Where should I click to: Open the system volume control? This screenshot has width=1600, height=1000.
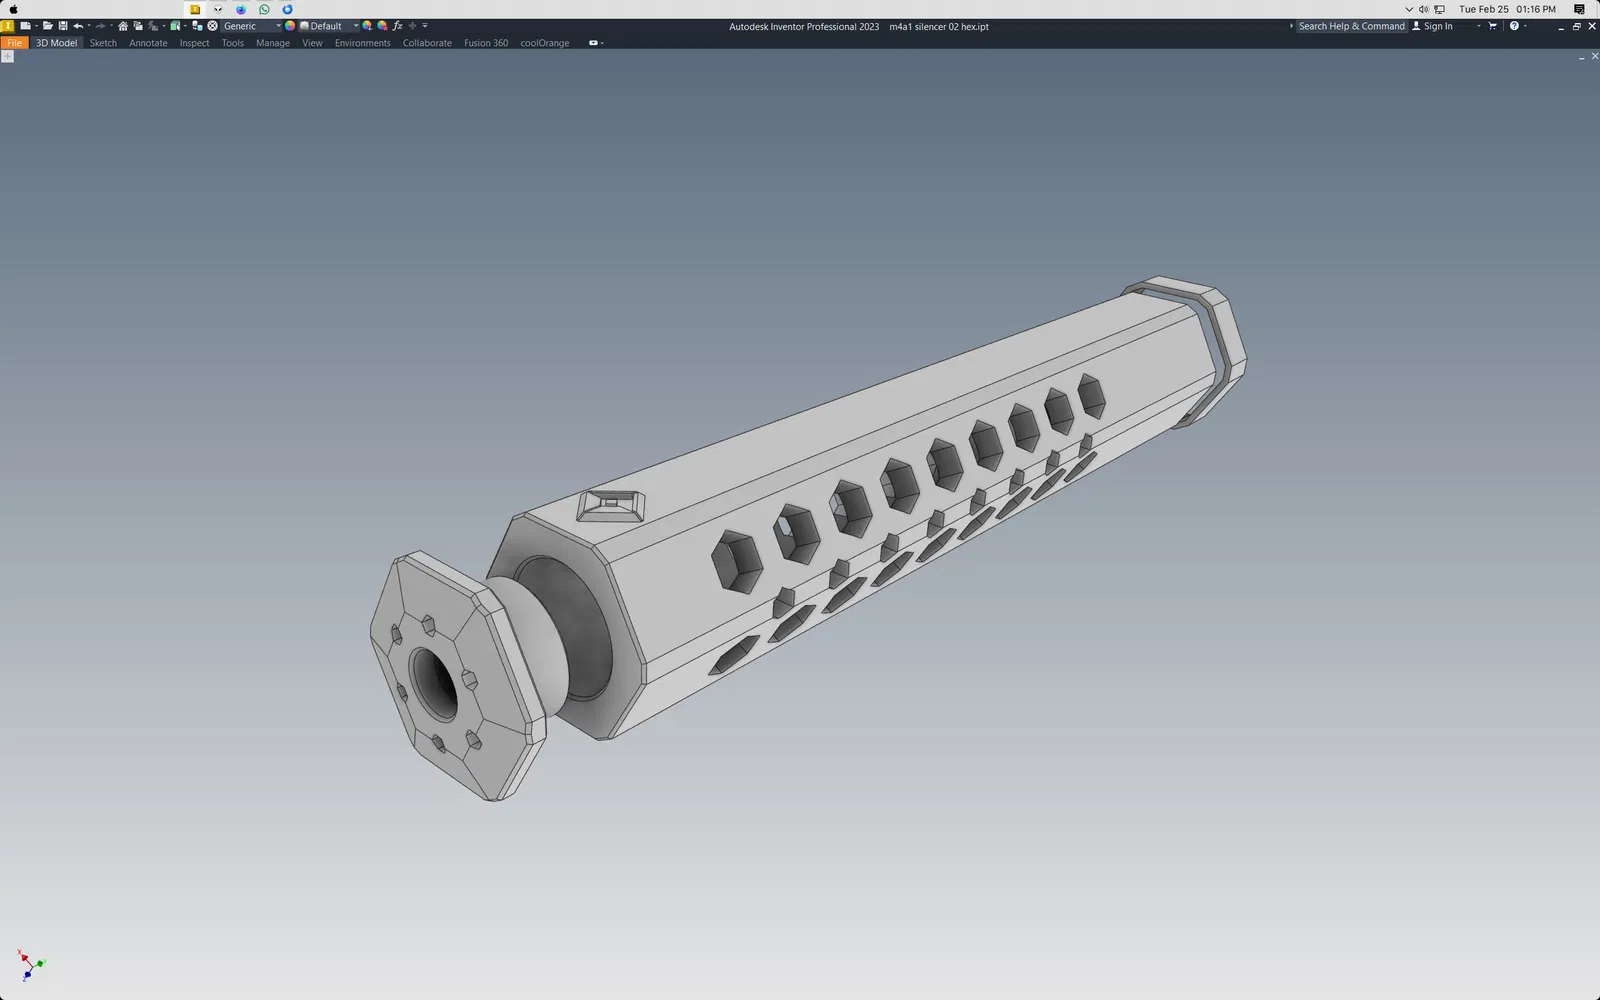tap(1423, 9)
